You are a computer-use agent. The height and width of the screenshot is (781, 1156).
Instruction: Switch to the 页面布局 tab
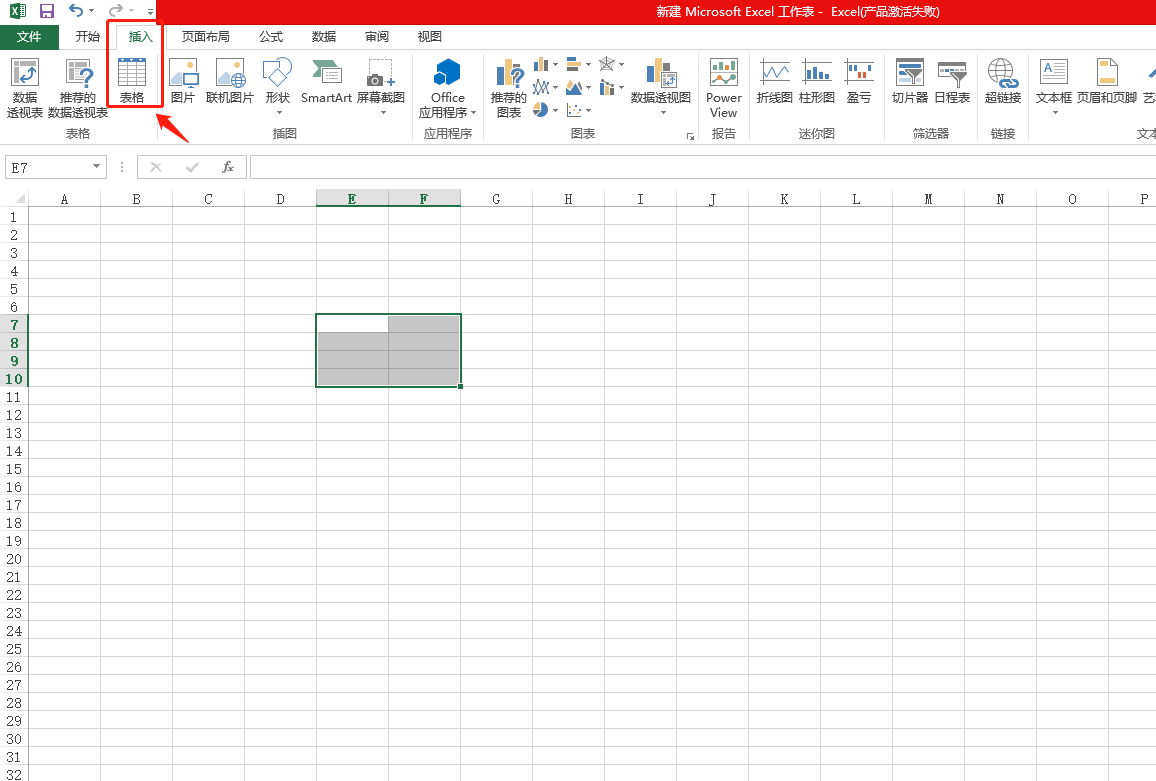[205, 37]
